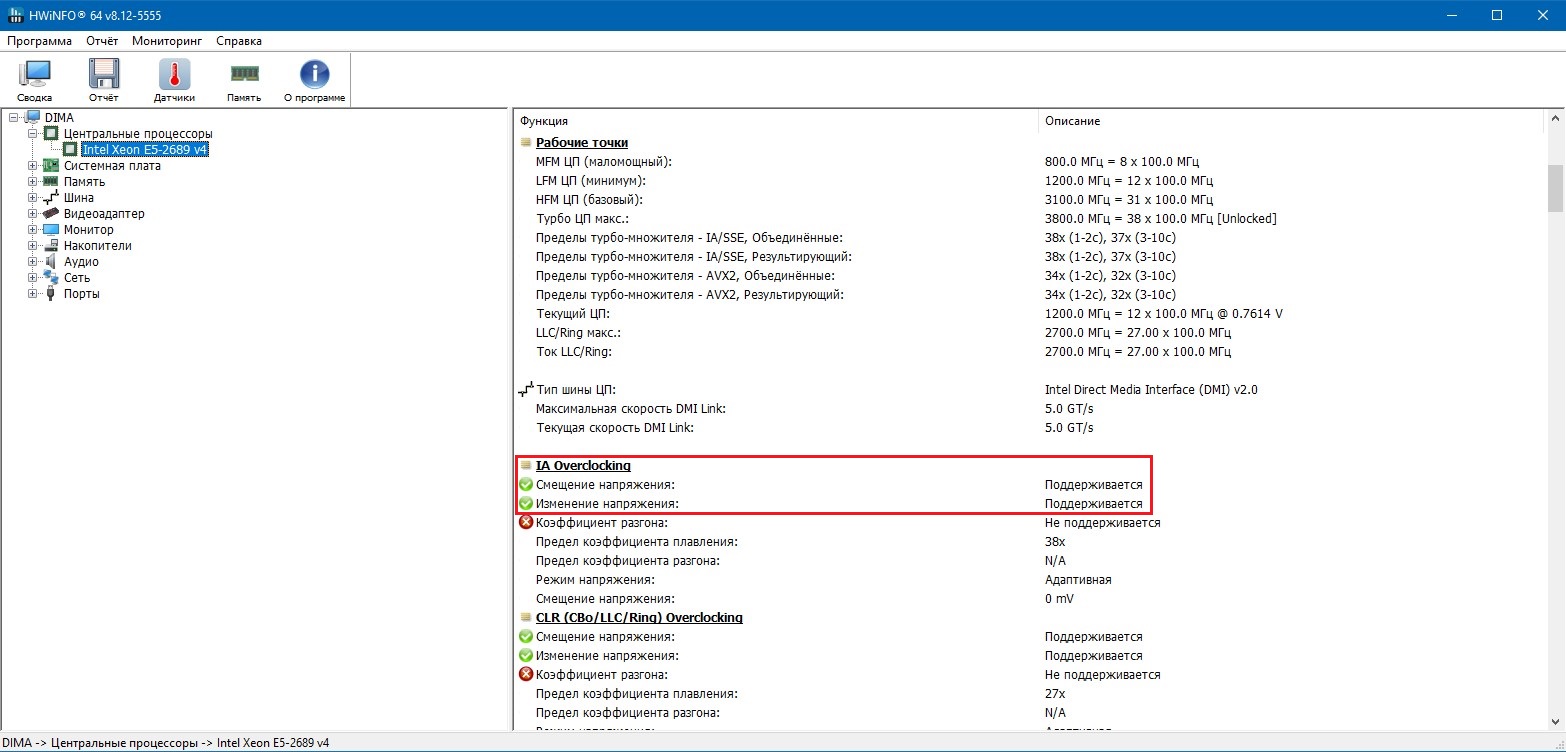Screen dimensions: 1566x752
Task: Select the Порты label in tree
Action: click(82, 294)
